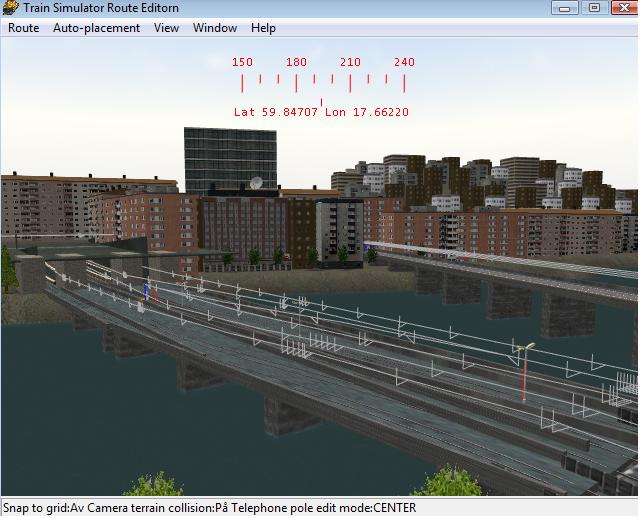Minimize the Route Editor window
The height and width of the screenshot is (518, 640).
pos(564,7)
